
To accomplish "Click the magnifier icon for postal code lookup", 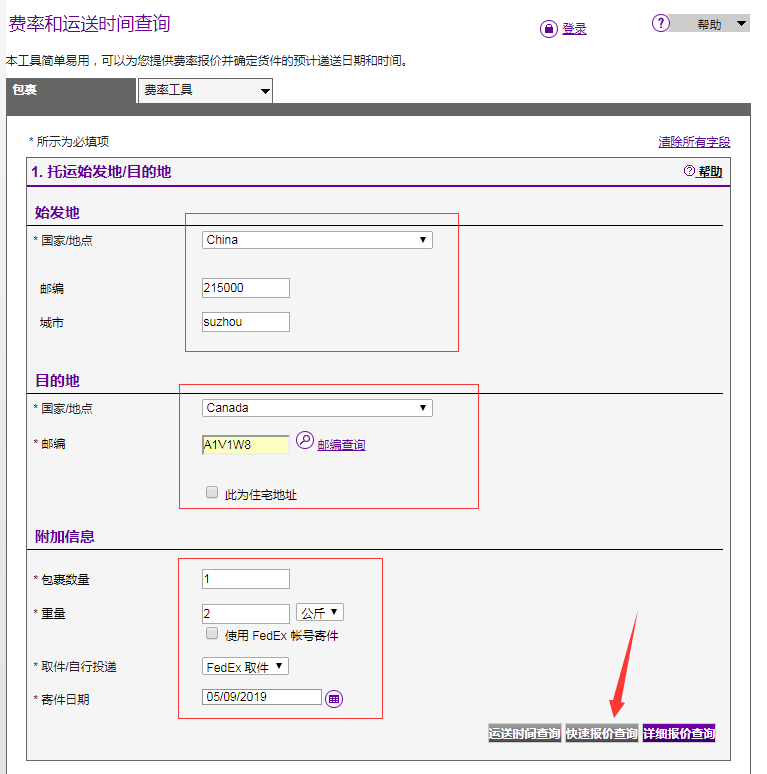I will click(305, 441).
